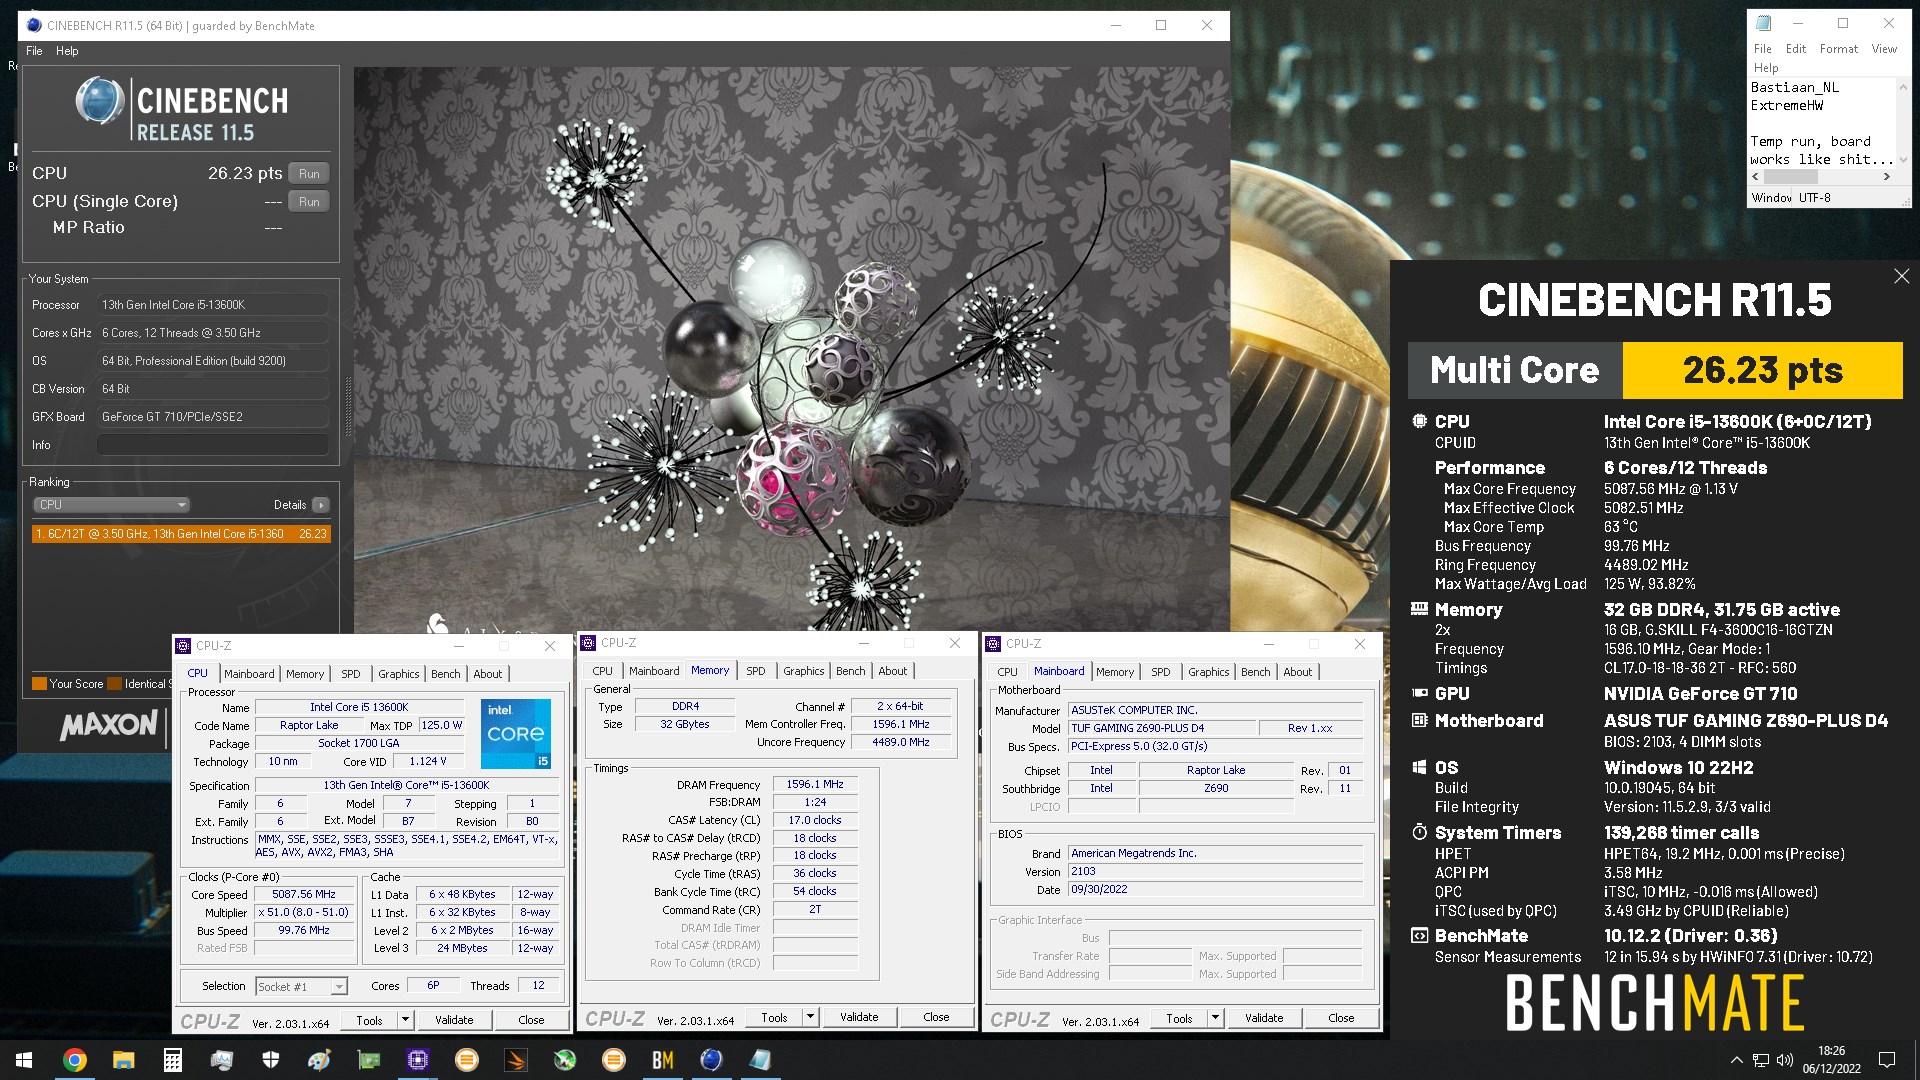Viewport: 1920px width, 1080px height.
Task: Switch to Cinebench via its blue sphere taskbar icon
Action: click(711, 1060)
